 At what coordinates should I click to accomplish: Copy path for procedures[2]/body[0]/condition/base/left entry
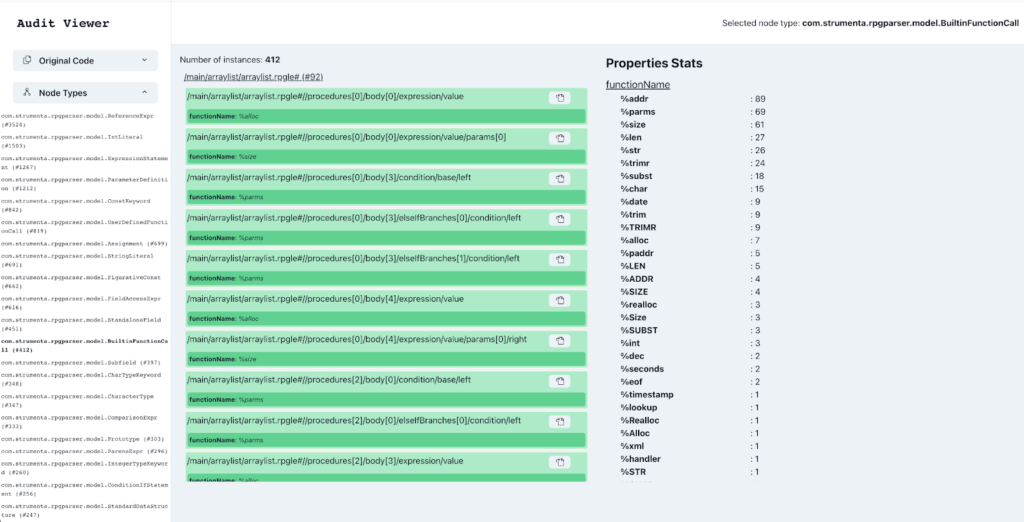coord(561,381)
